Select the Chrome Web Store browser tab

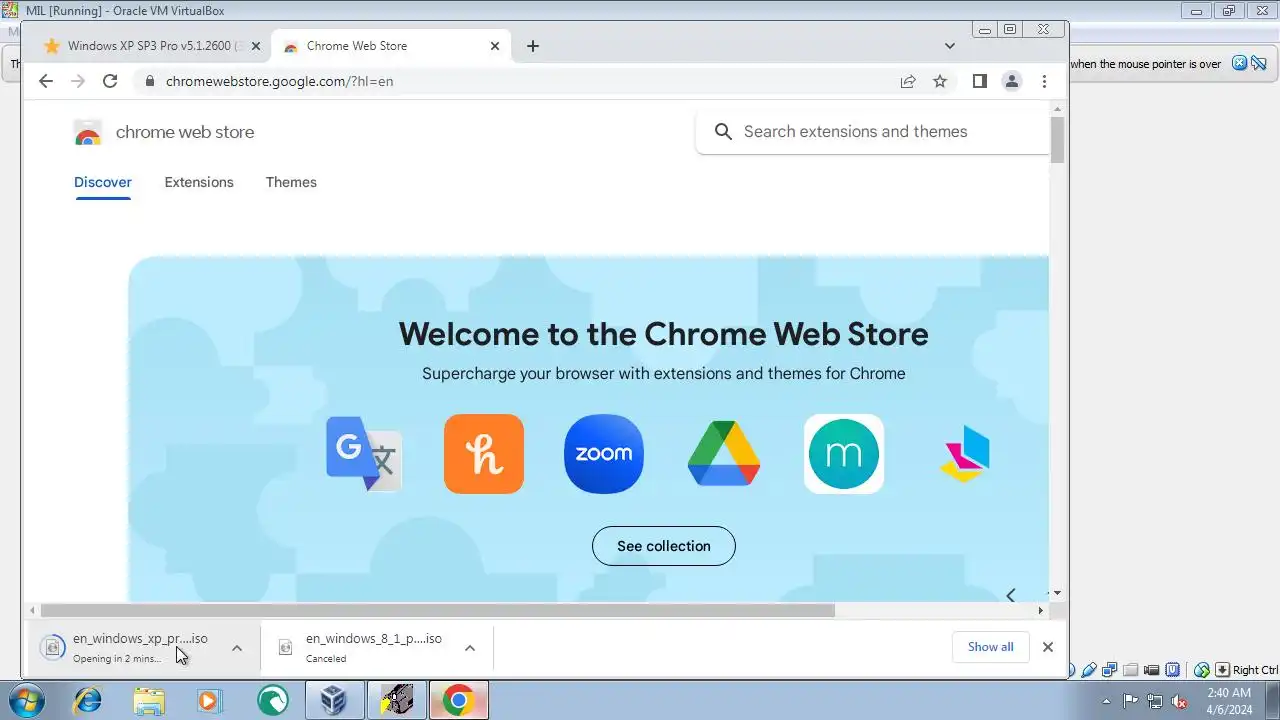click(x=392, y=46)
